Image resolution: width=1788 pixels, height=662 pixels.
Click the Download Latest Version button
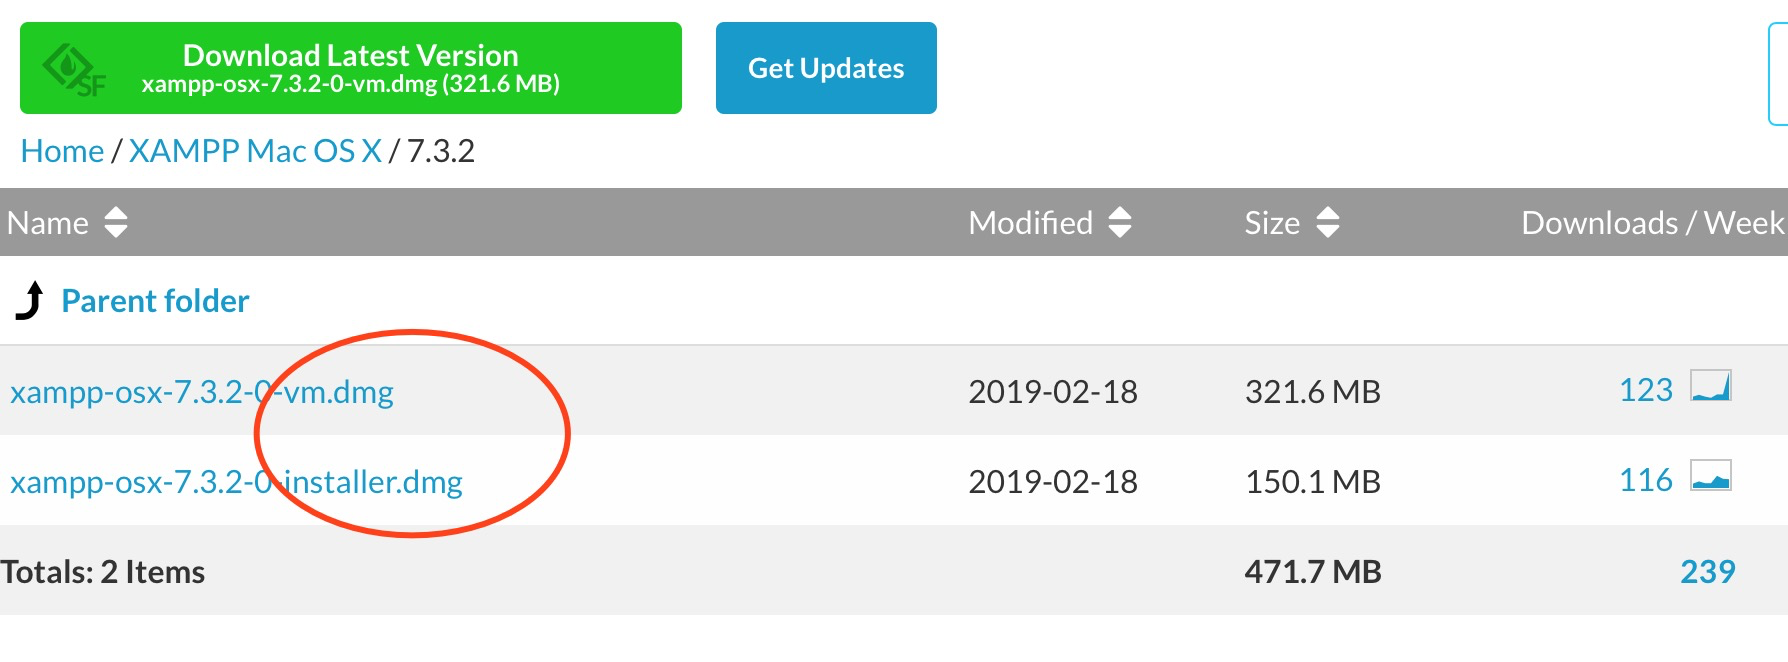tap(351, 68)
